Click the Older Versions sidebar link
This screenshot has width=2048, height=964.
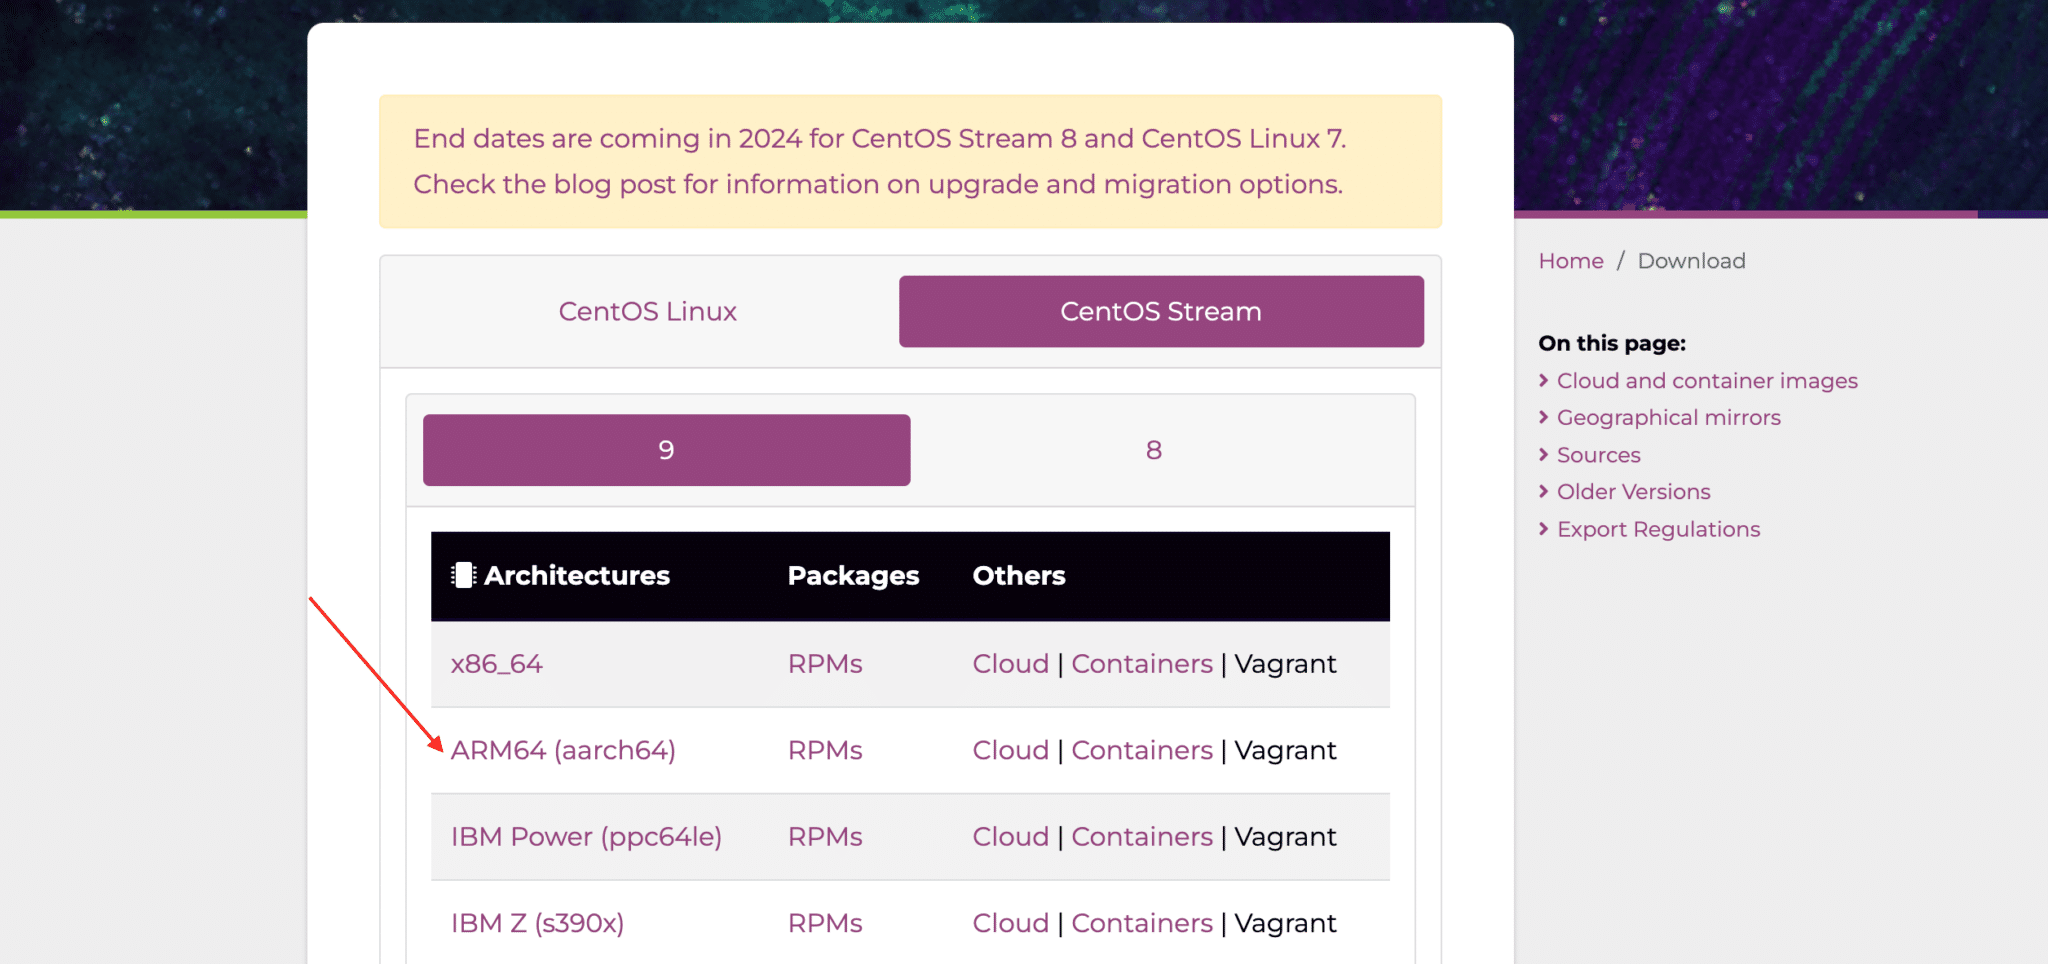pos(1632,491)
